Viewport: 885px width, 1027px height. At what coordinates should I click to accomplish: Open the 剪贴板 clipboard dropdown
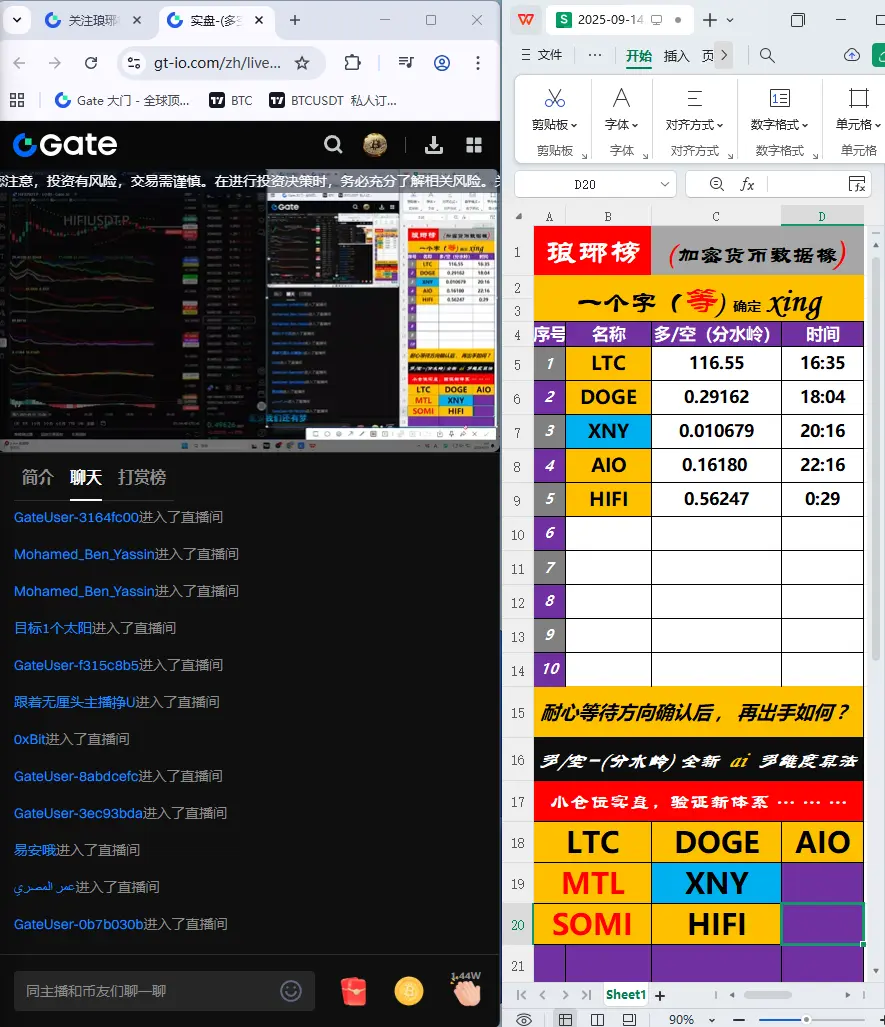554,124
